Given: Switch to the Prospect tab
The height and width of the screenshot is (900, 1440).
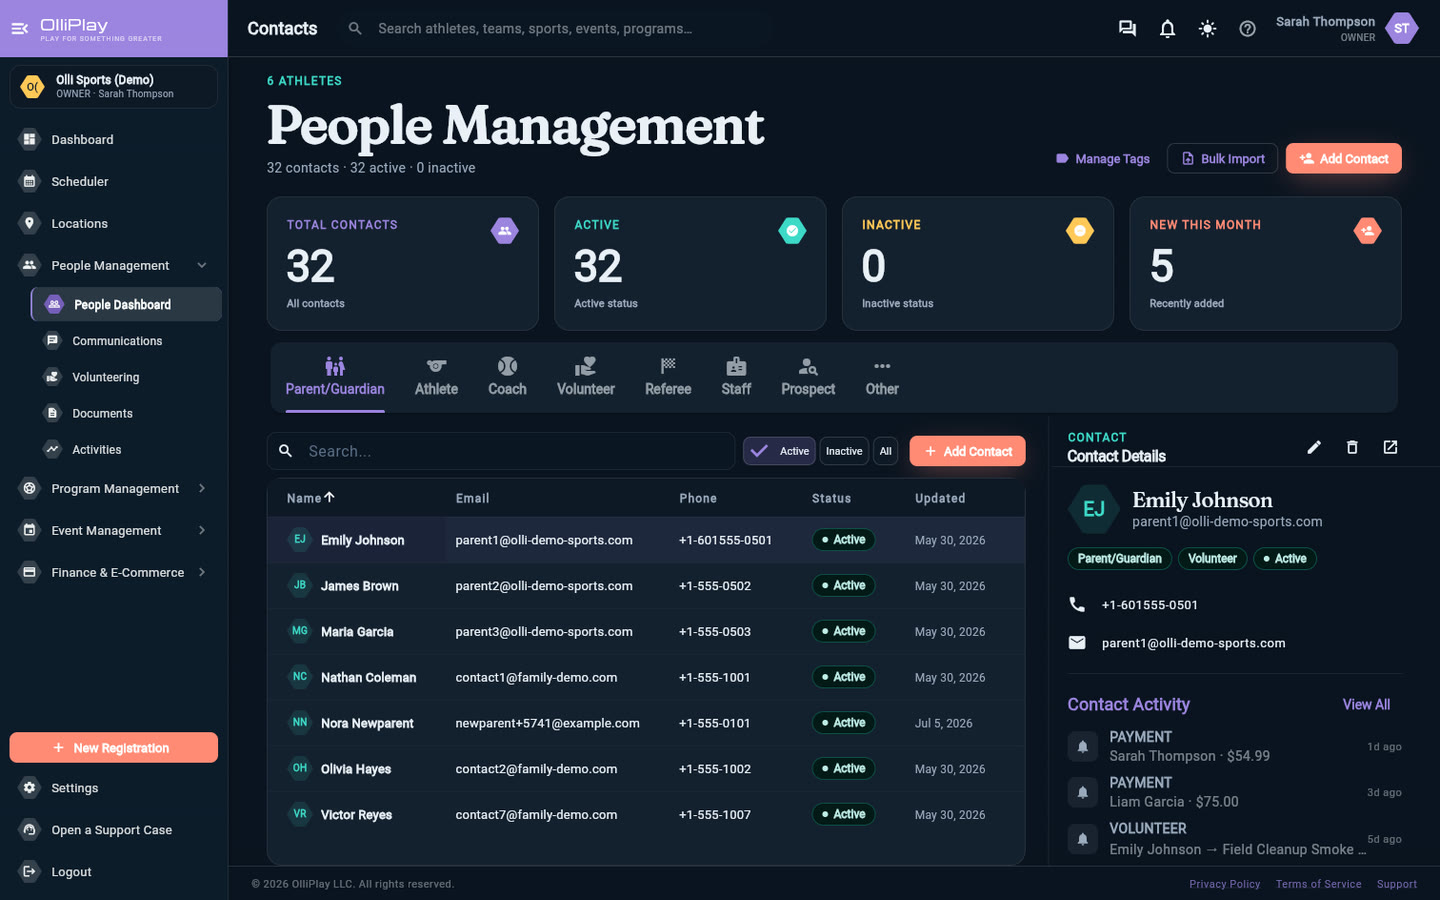Looking at the screenshot, I should pos(808,377).
